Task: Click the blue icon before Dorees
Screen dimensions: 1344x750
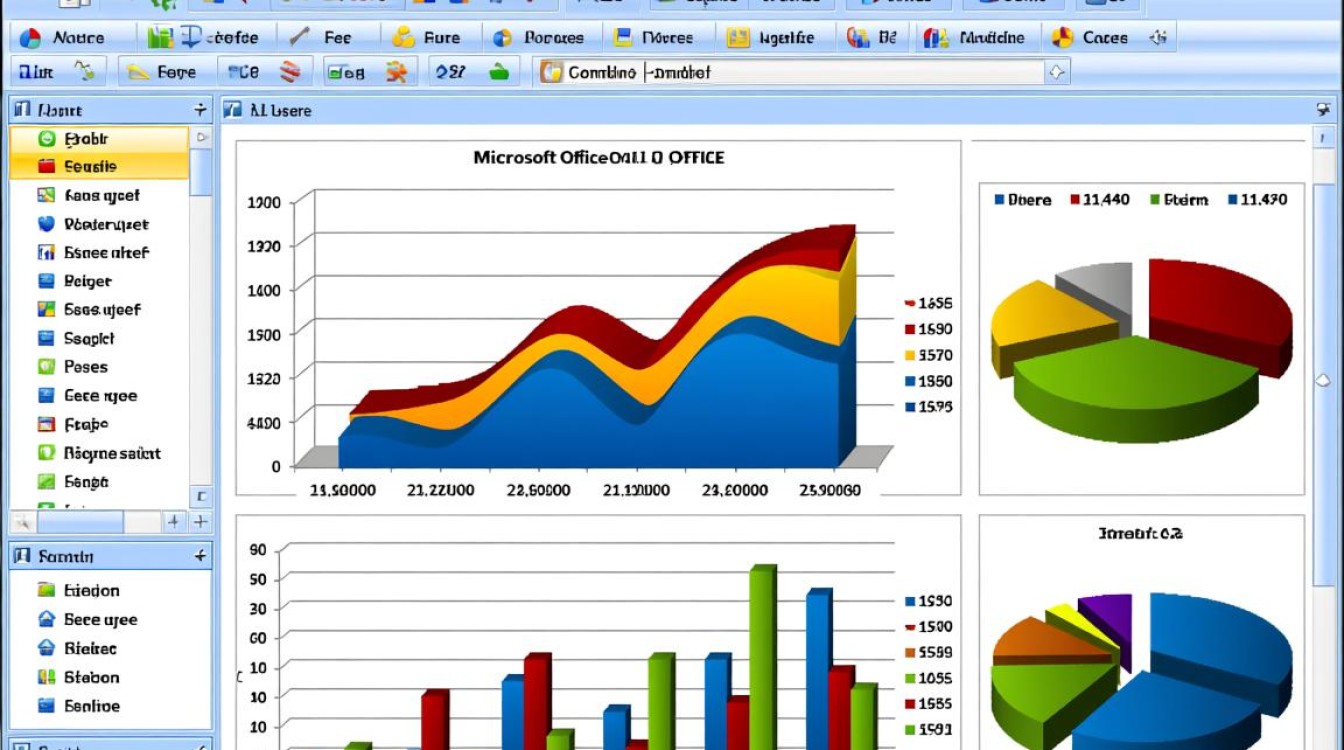Action: point(623,38)
